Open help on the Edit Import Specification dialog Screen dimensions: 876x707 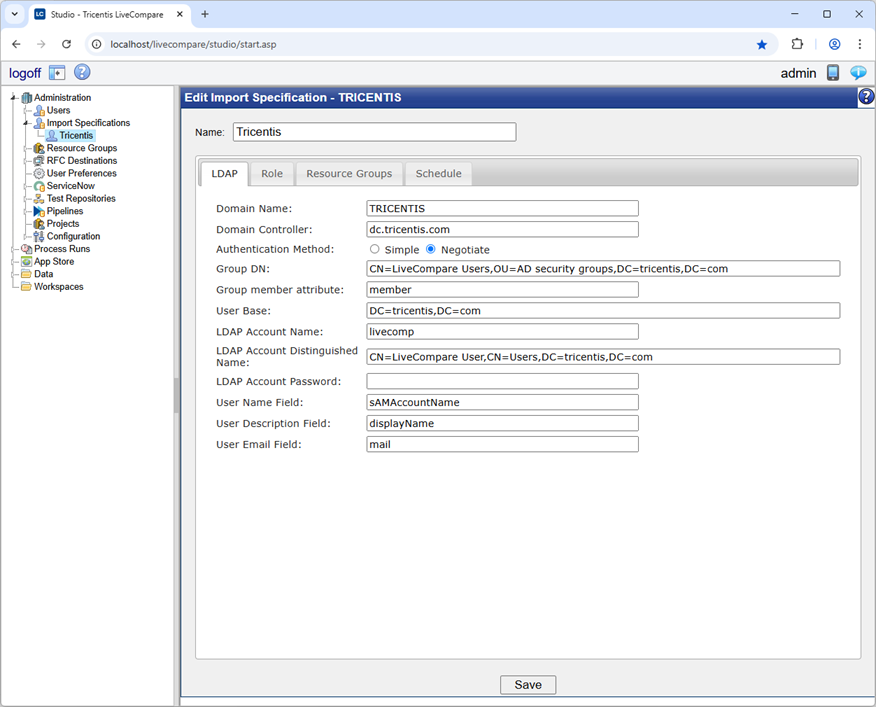click(866, 96)
